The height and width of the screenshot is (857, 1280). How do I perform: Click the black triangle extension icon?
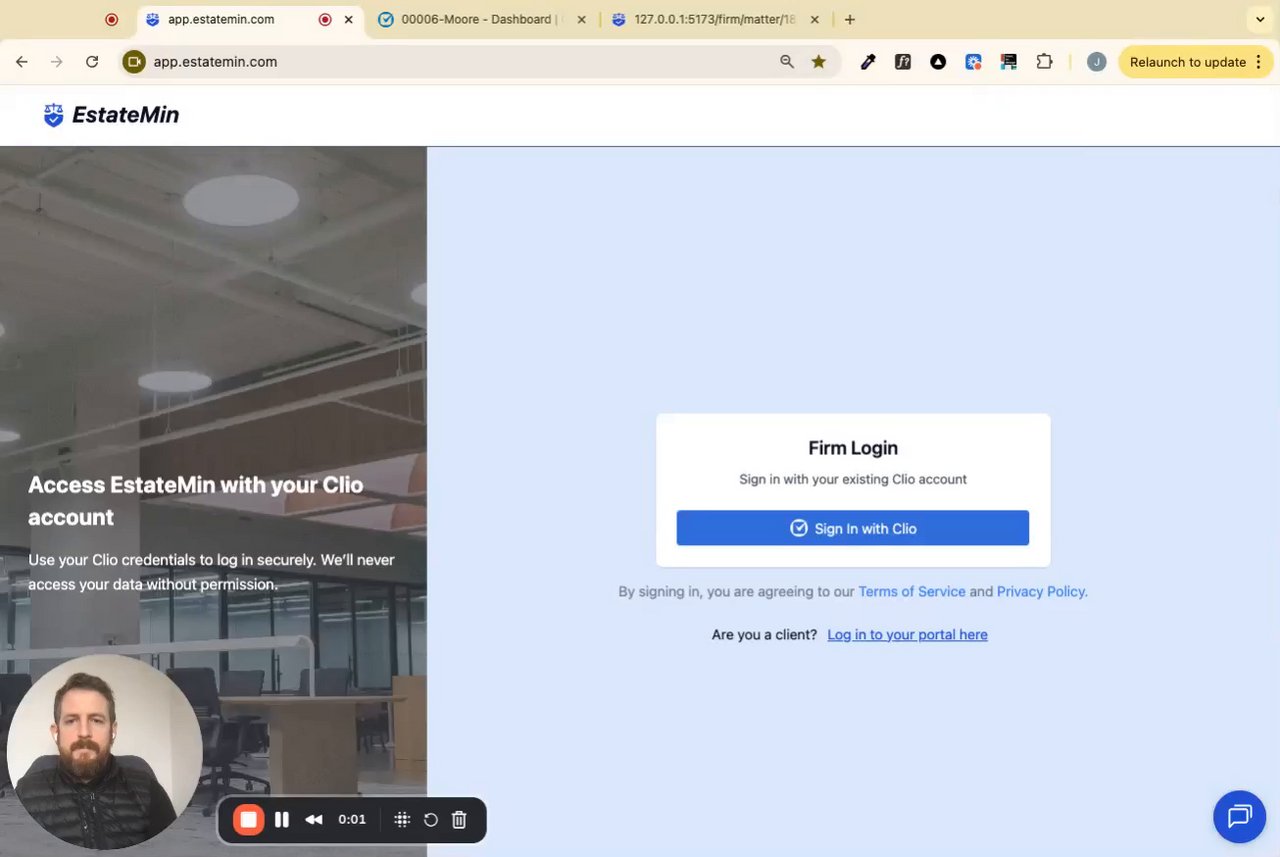click(x=938, y=62)
